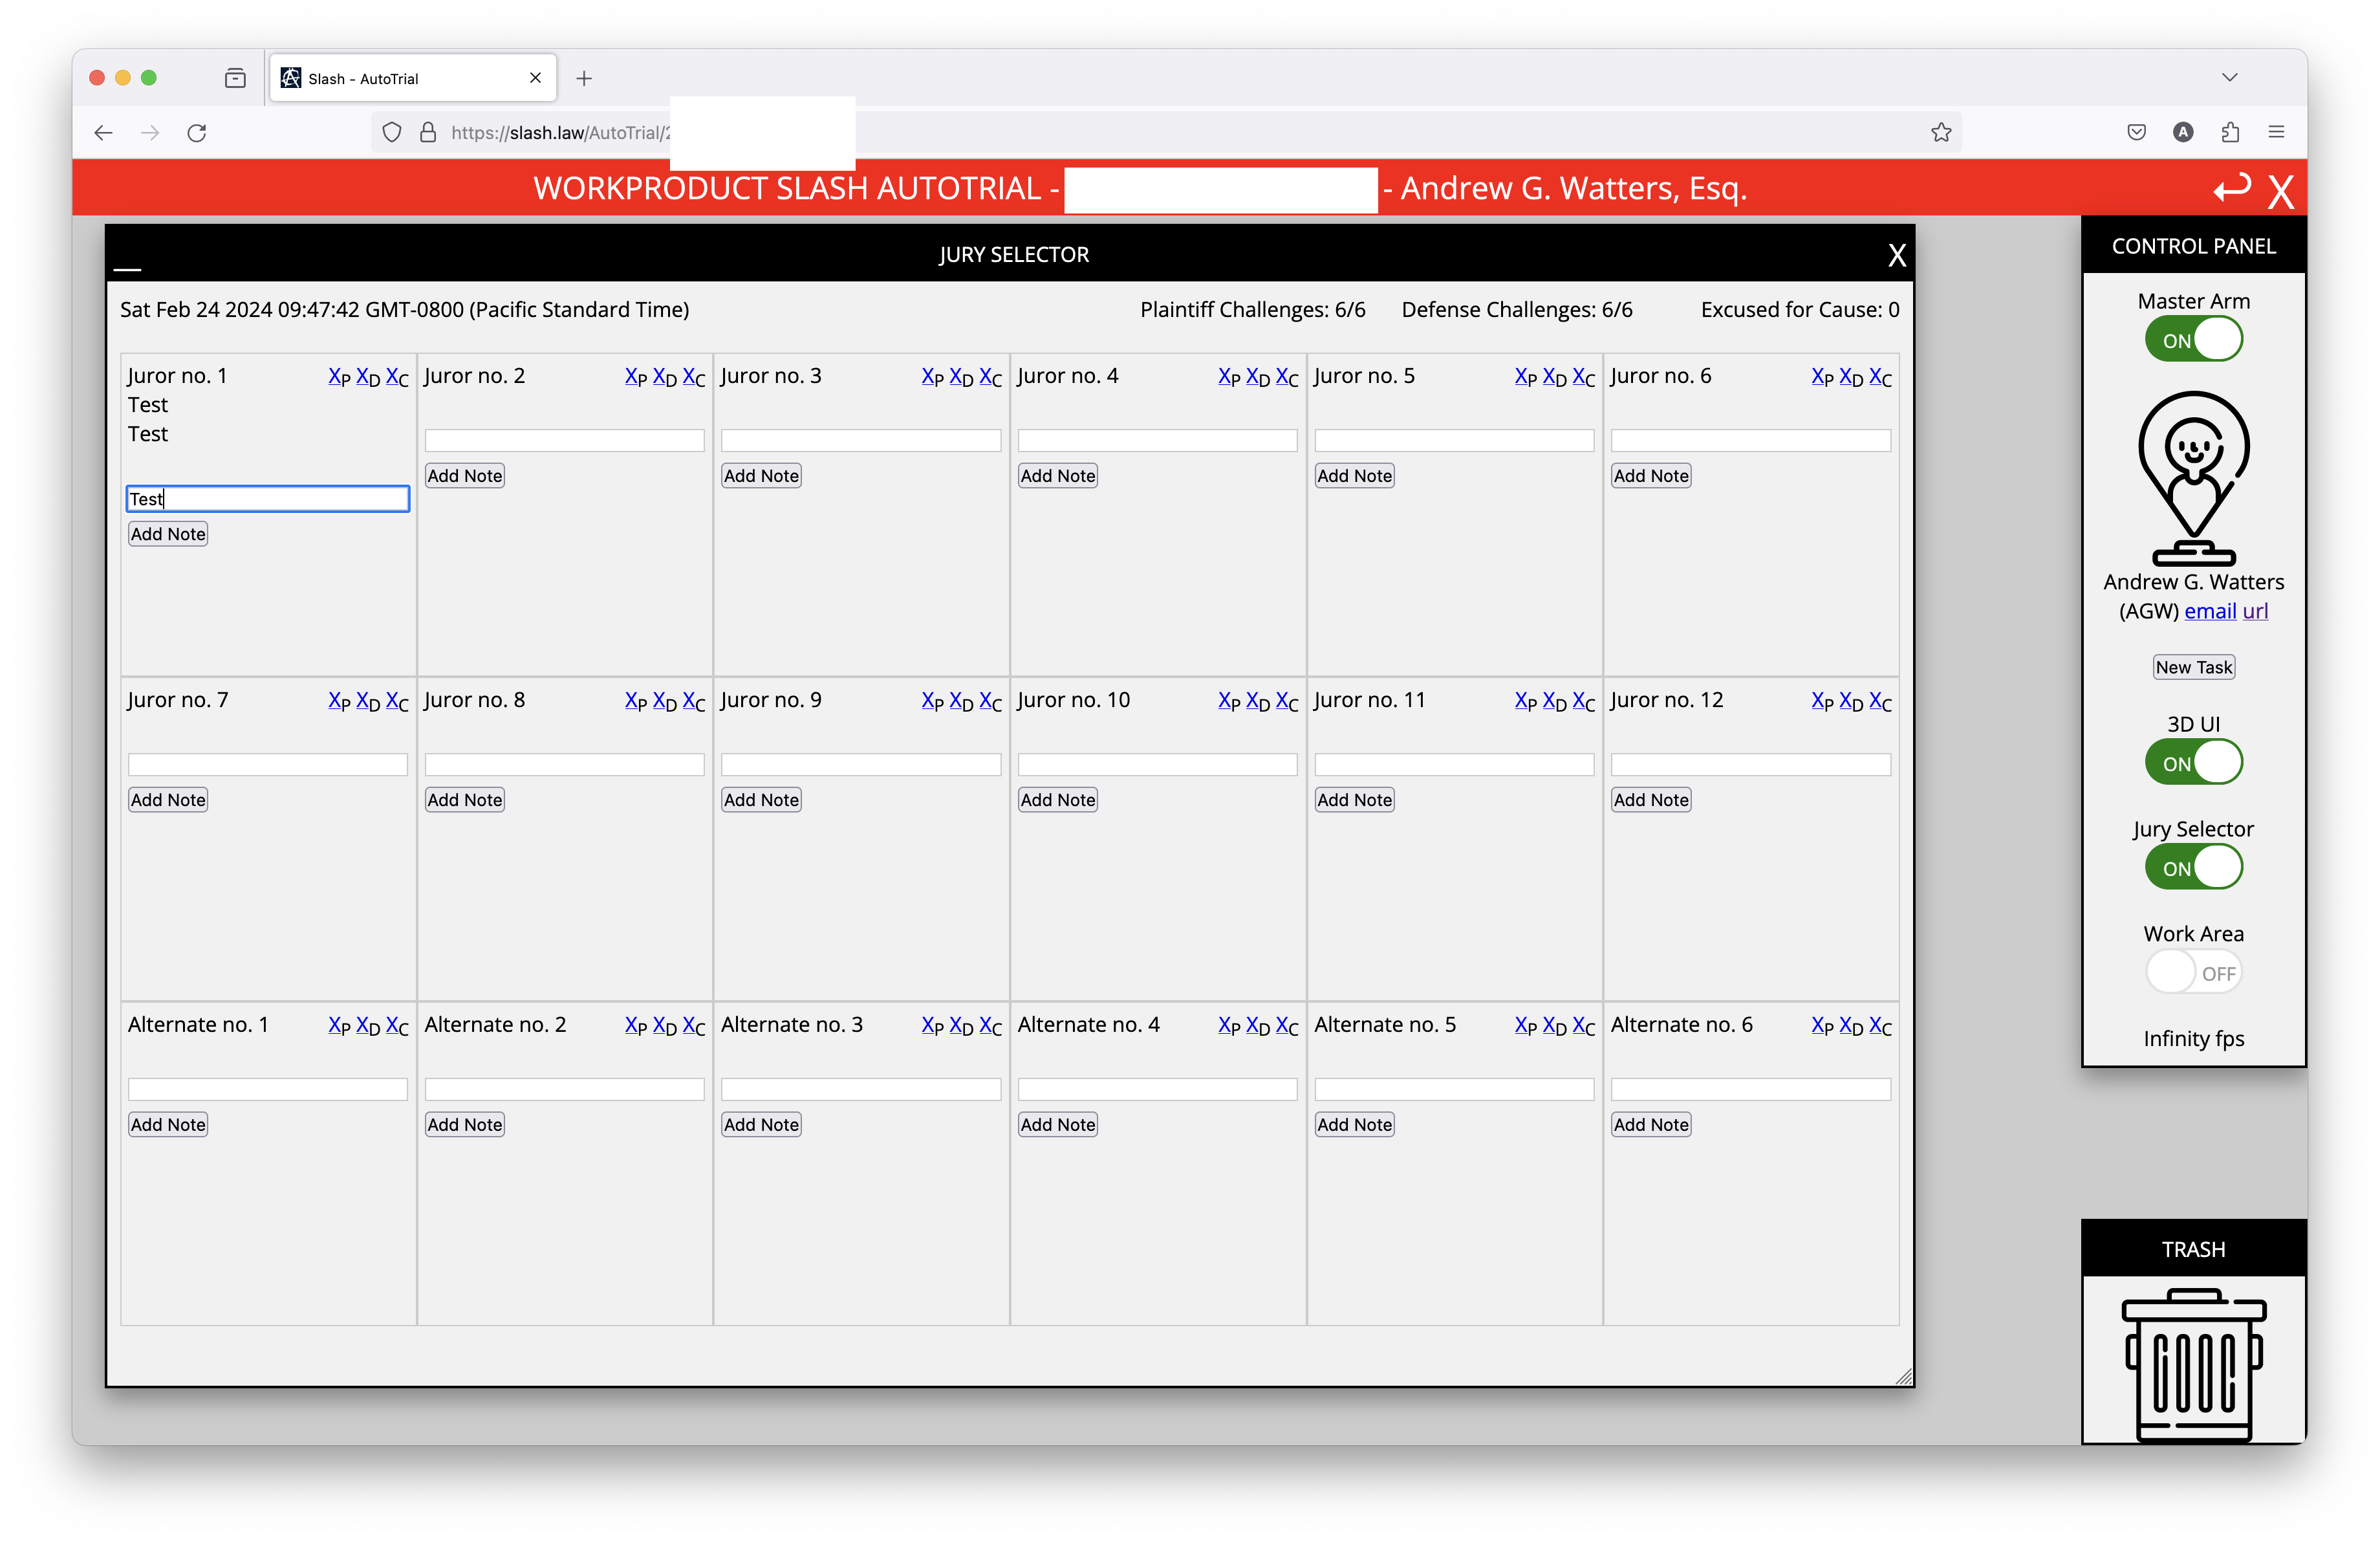Reload the page with refresh icon

(x=197, y=132)
